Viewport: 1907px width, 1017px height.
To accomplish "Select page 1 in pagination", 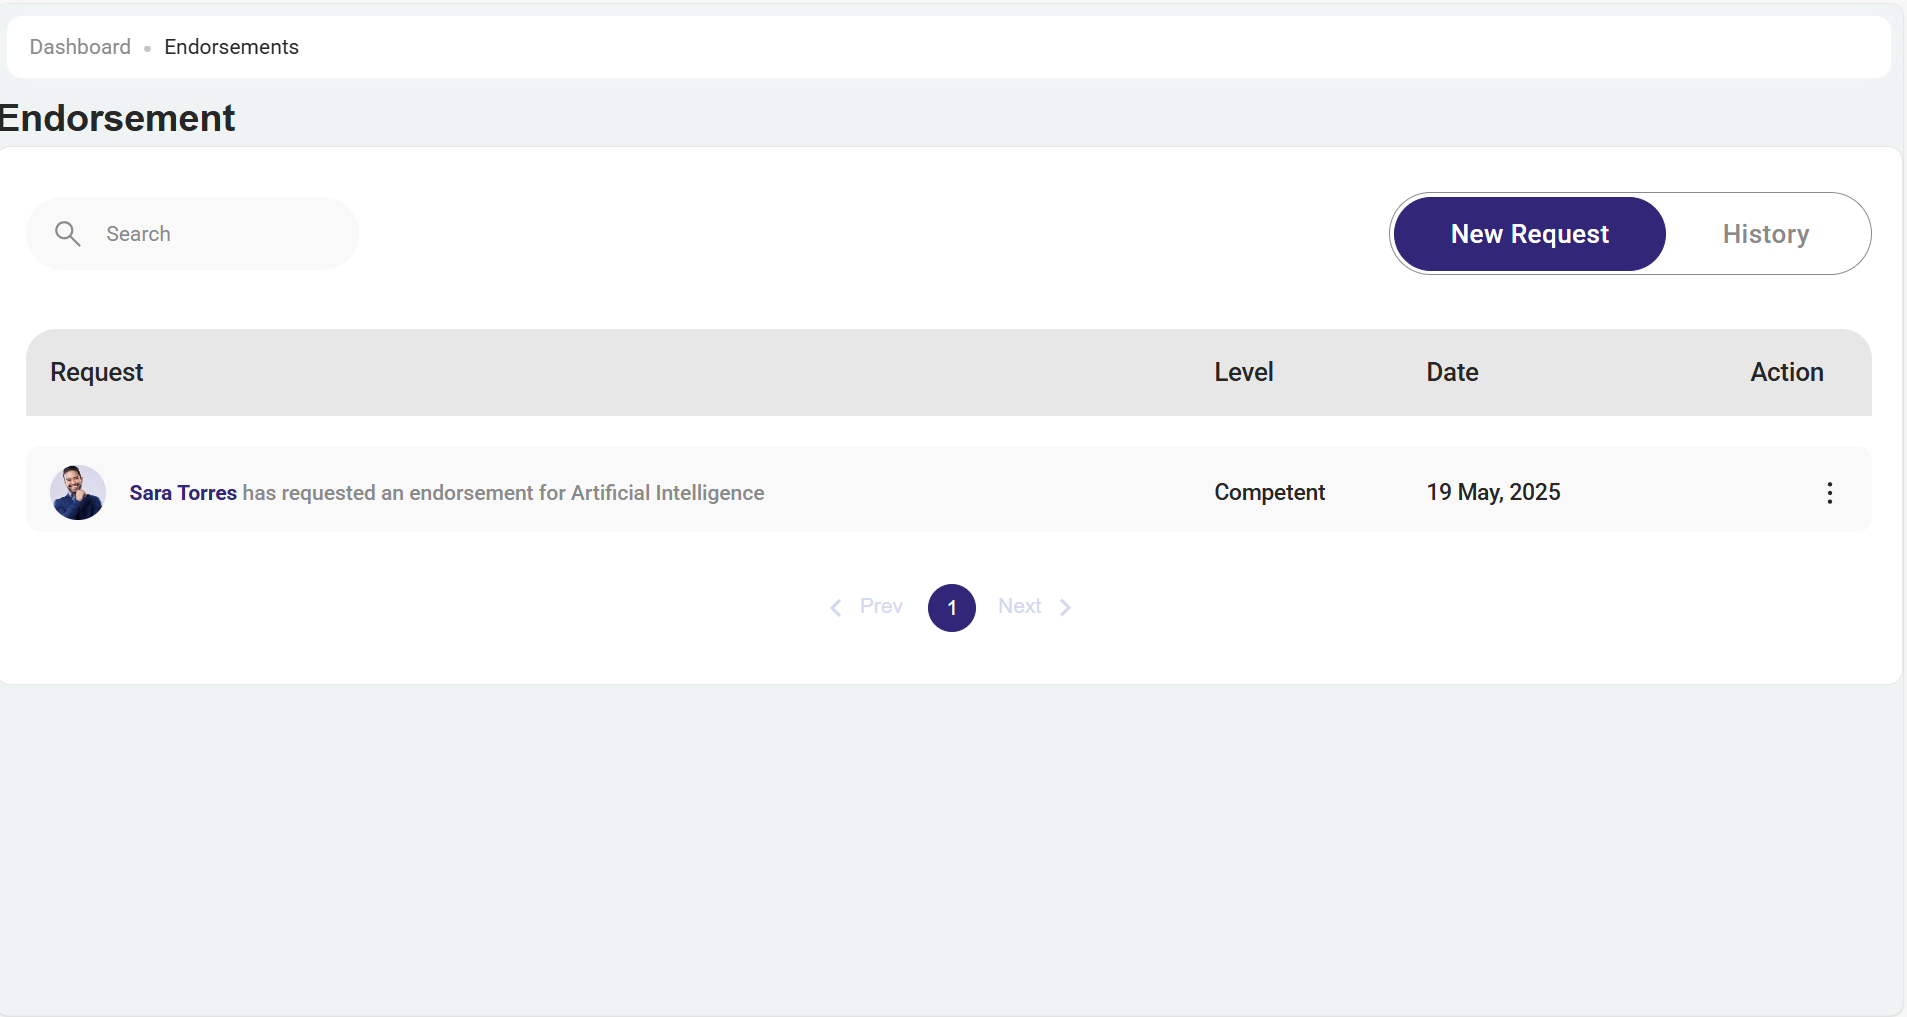I will click(x=951, y=608).
